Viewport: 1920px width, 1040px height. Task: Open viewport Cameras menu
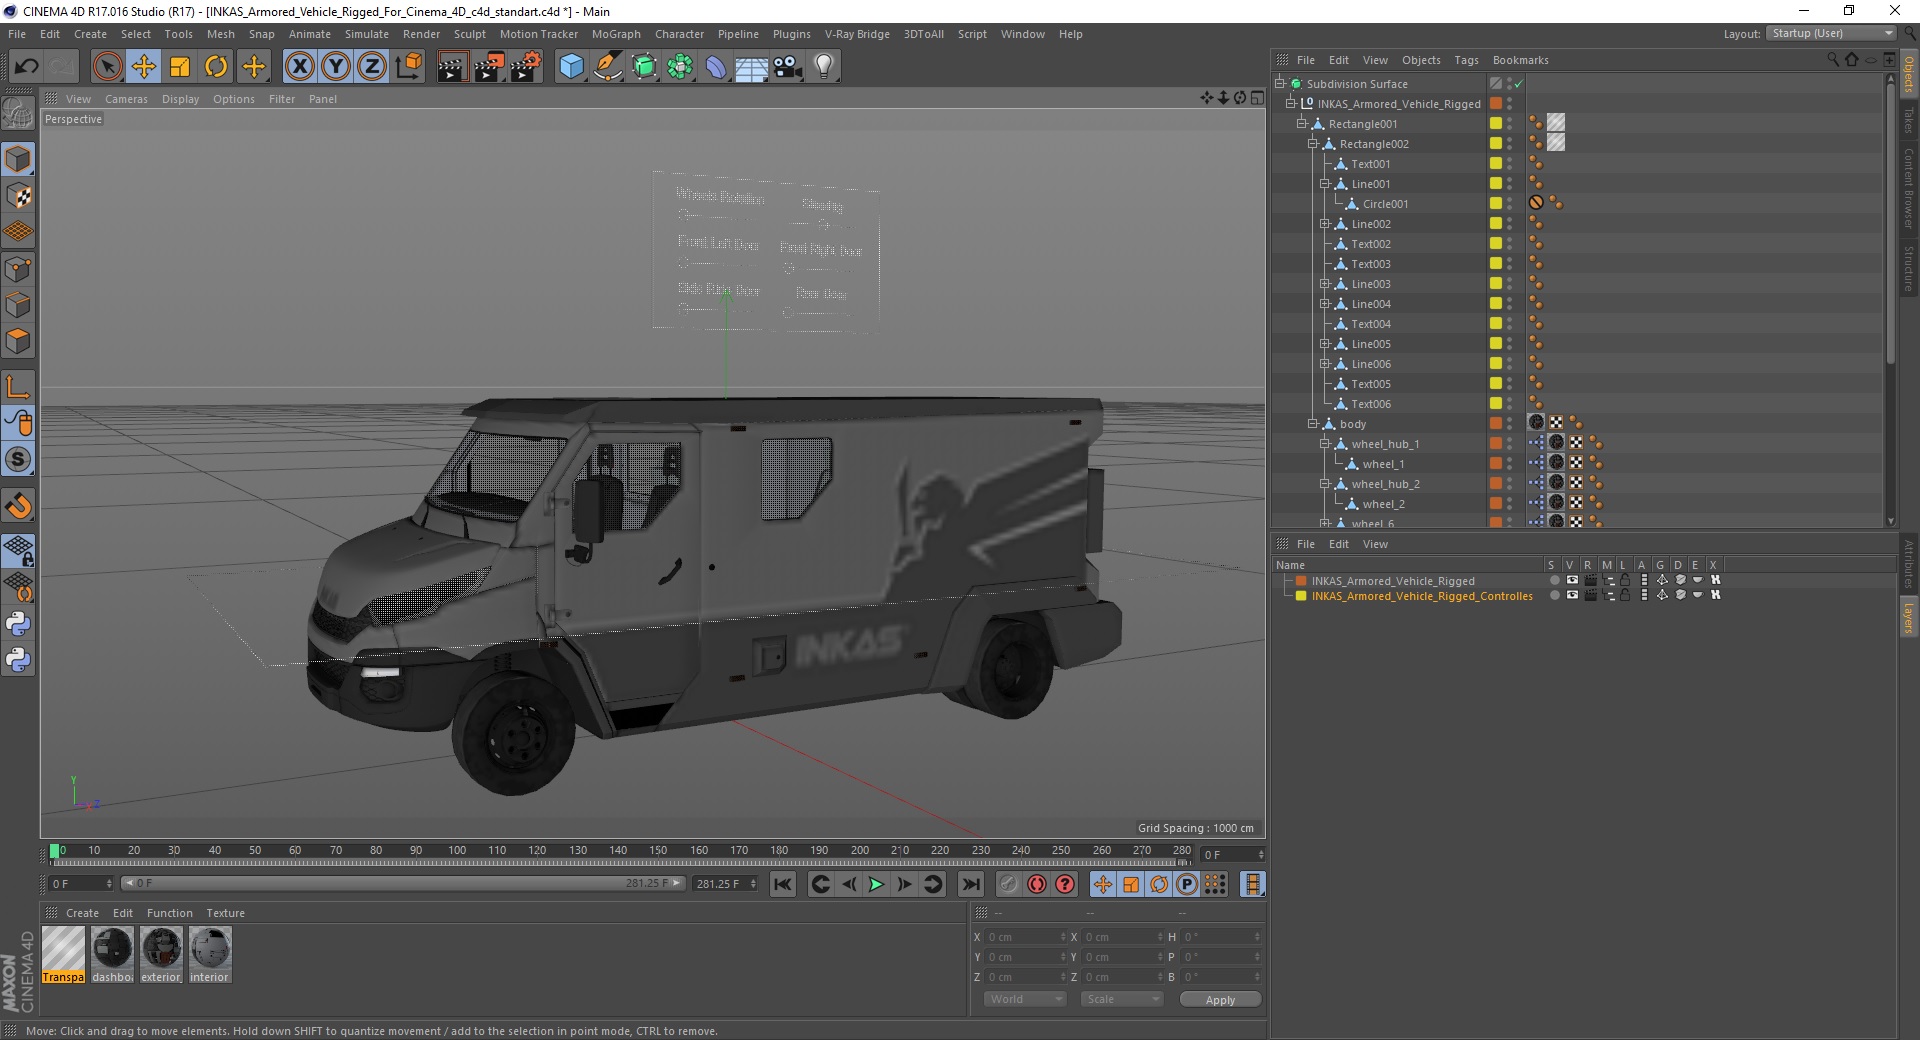pyautogui.click(x=126, y=99)
